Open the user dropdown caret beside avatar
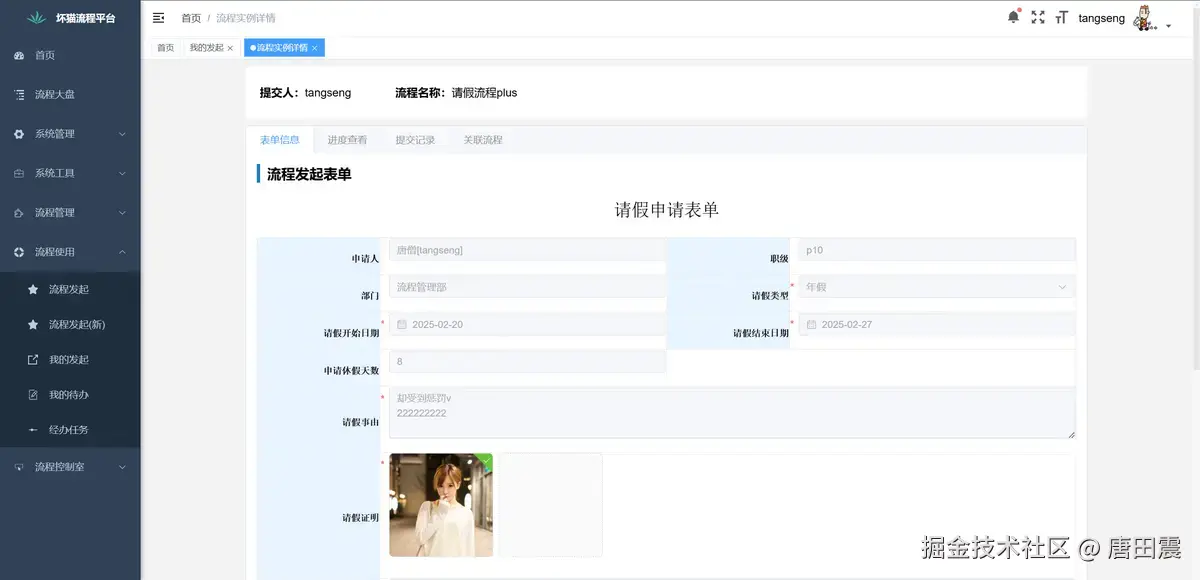The width and height of the screenshot is (1200, 580). coord(1169,26)
